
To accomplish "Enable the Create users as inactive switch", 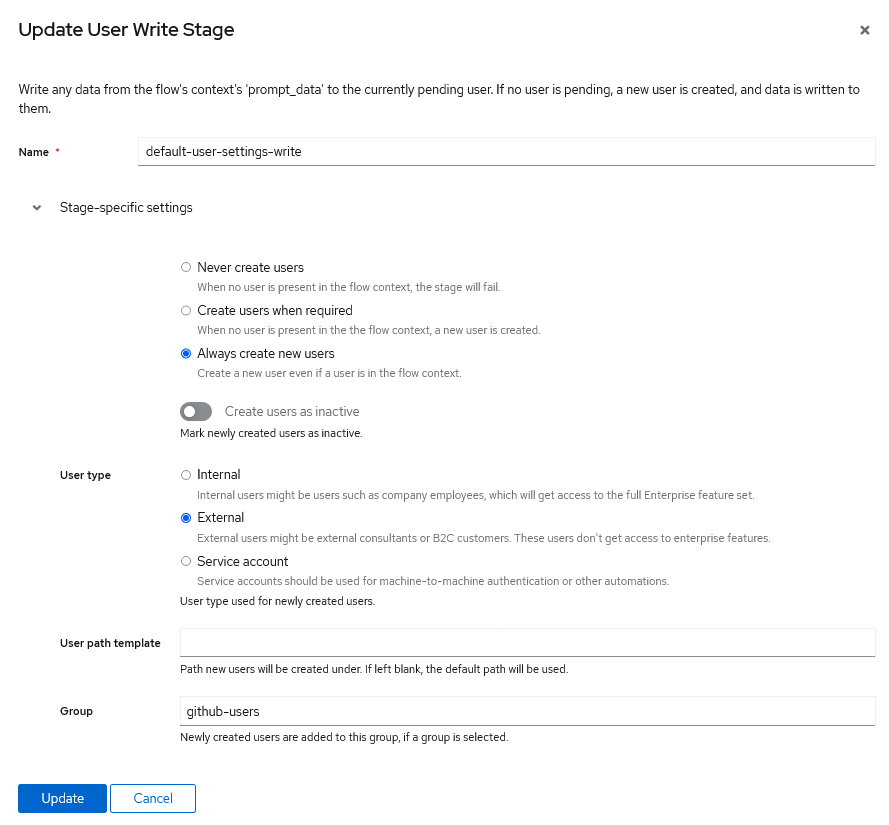I will tap(197, 412).
